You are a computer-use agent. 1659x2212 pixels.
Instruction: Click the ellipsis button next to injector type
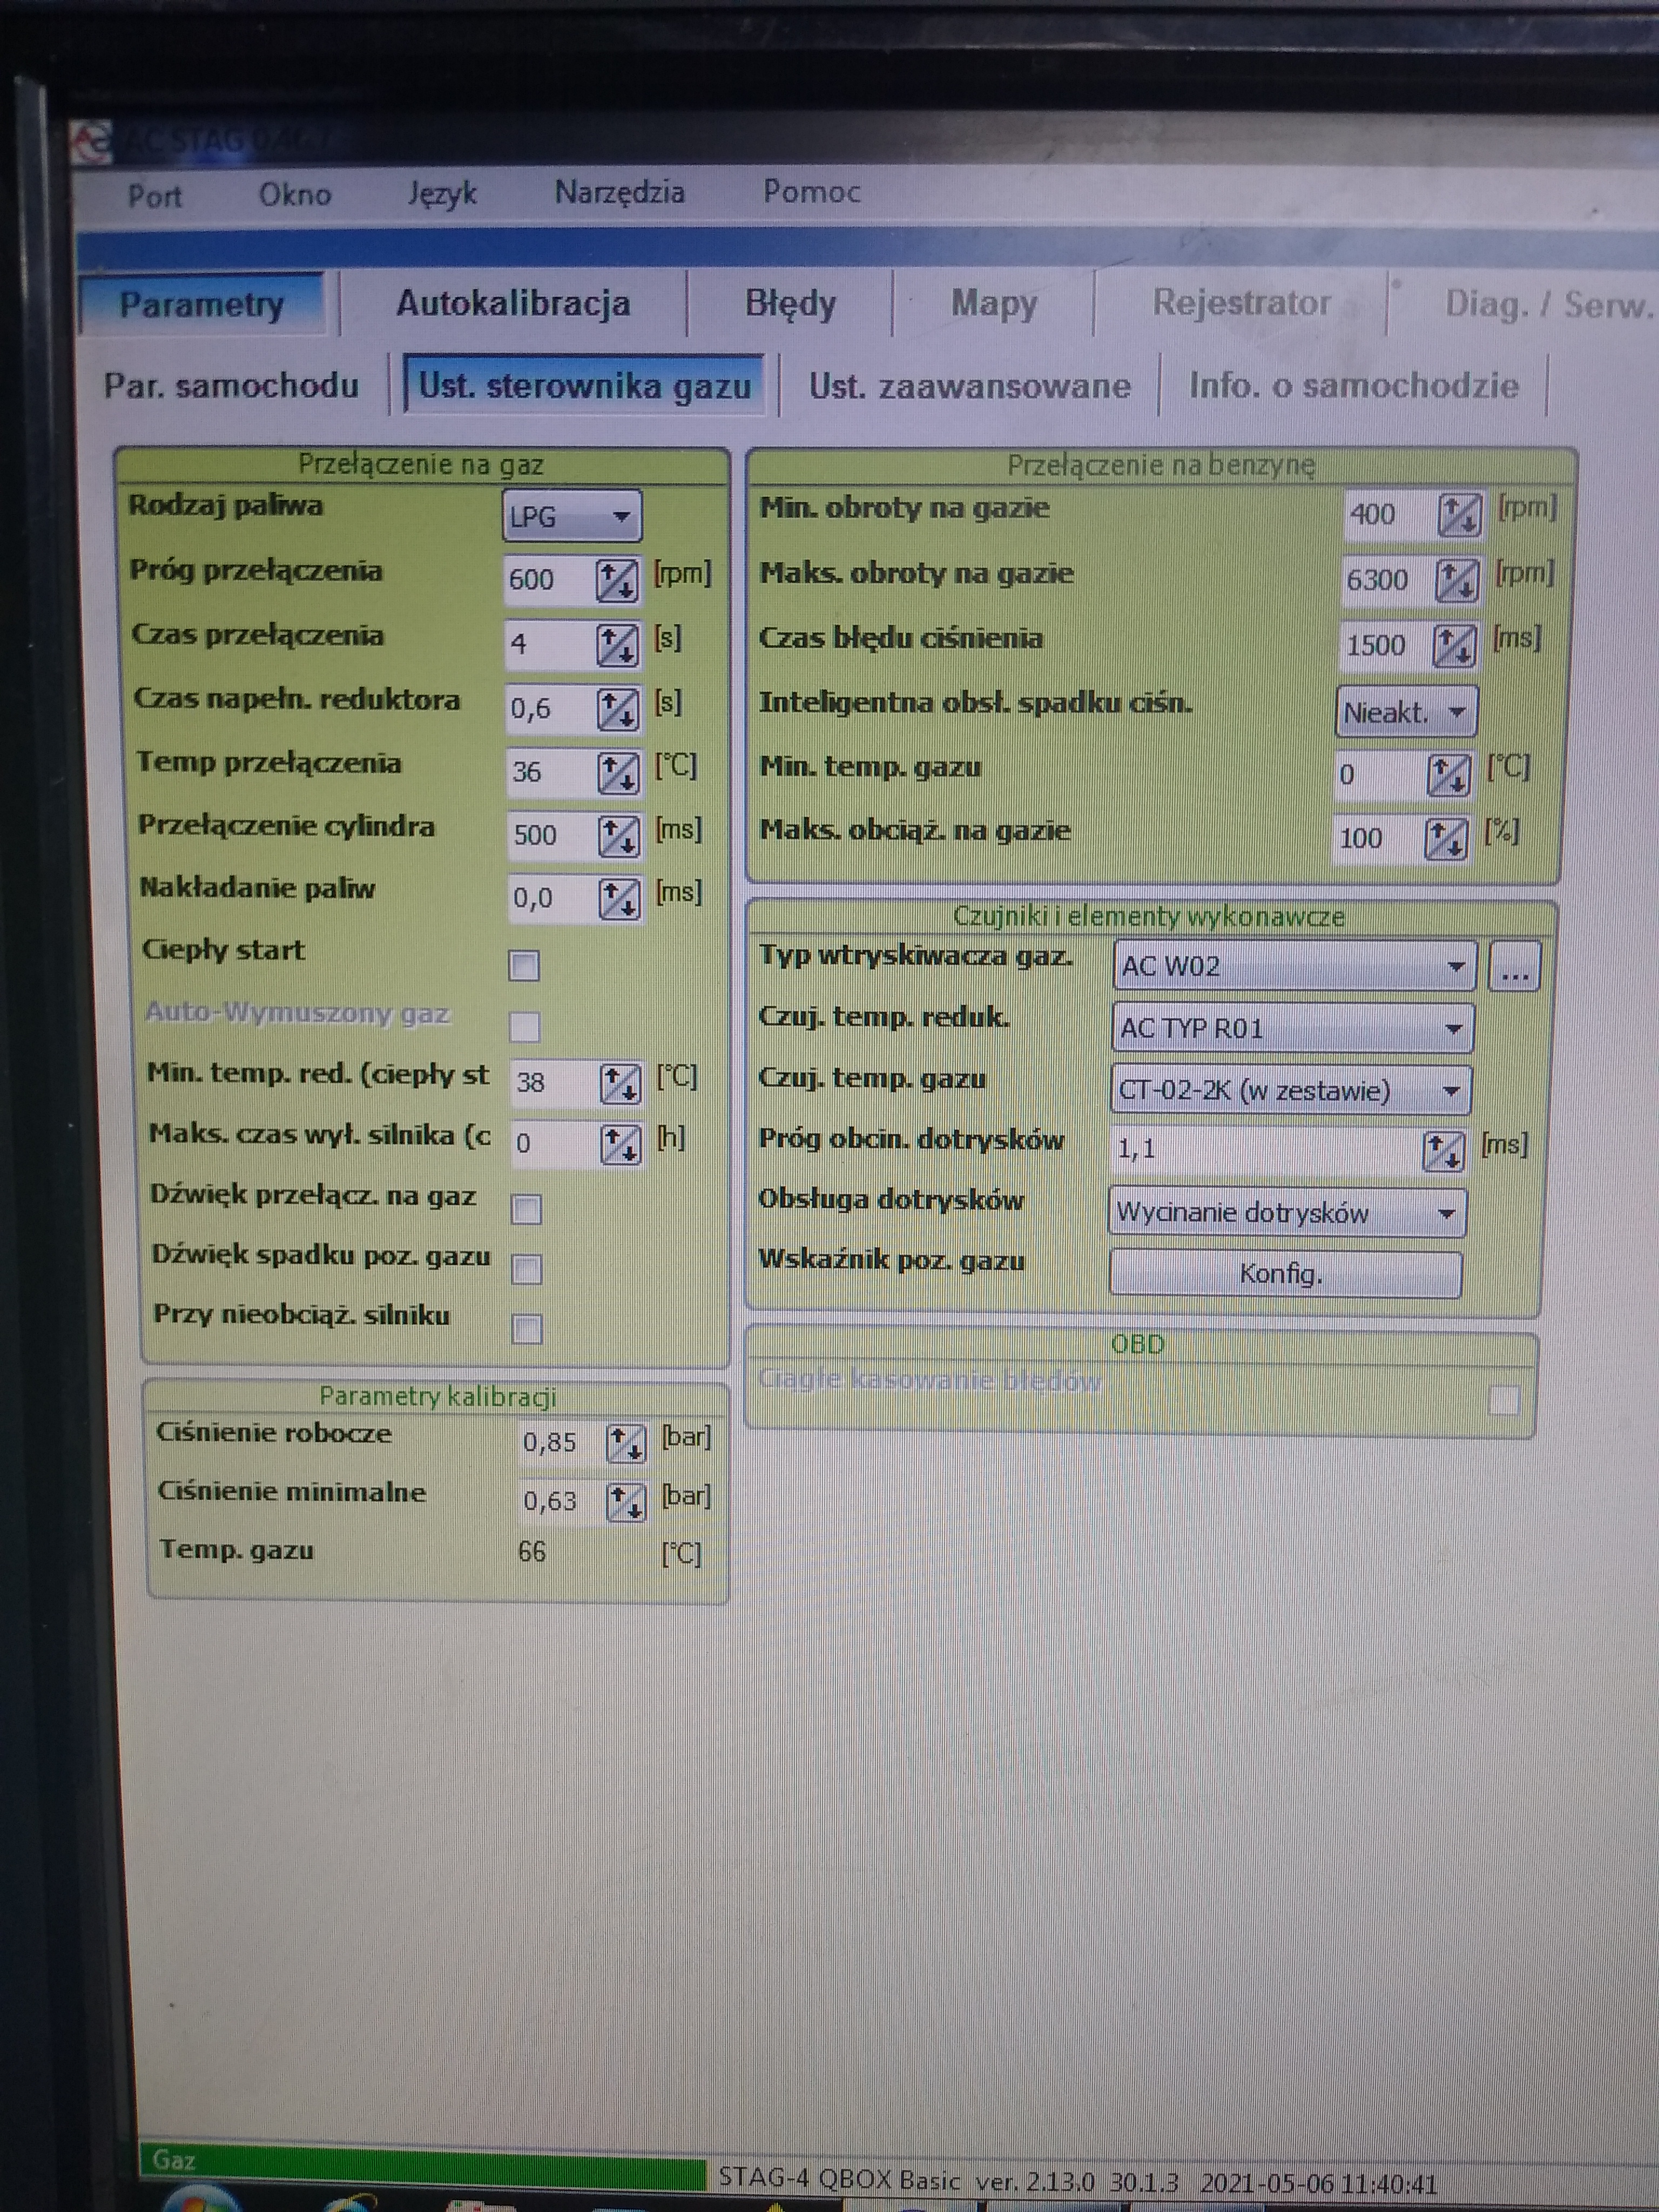[x=1514, y=967]
